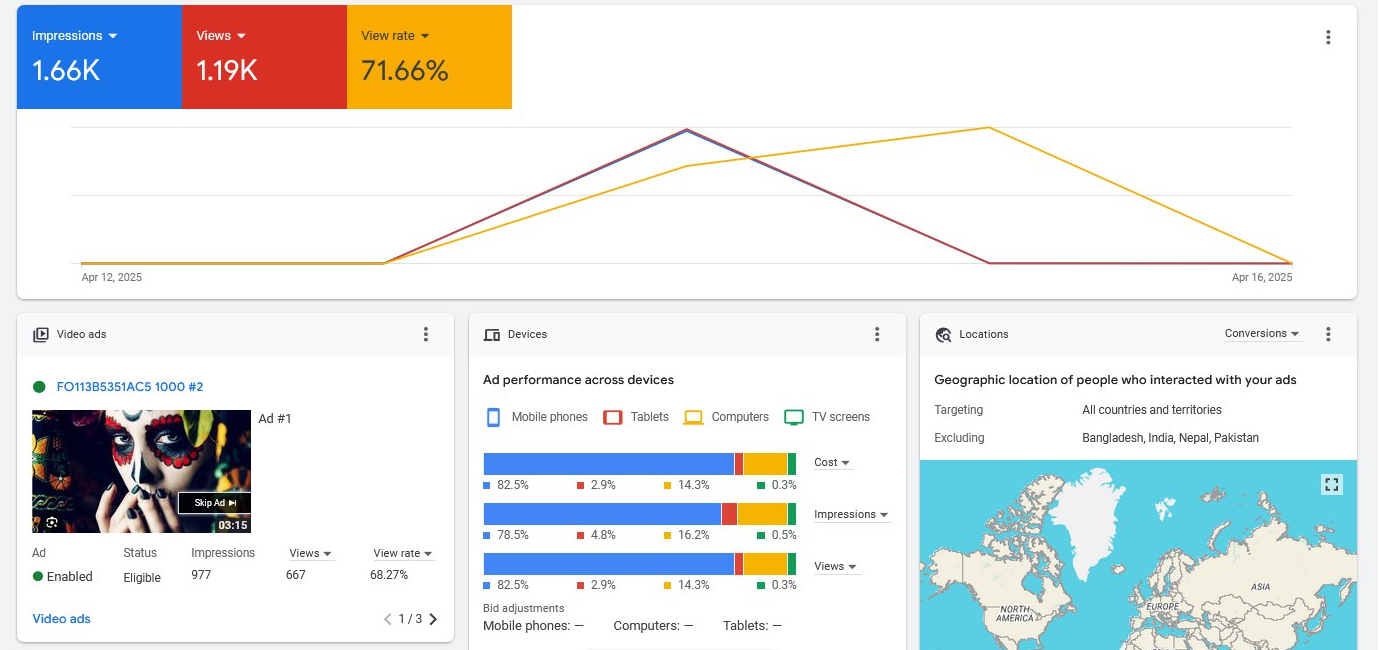Open Devices card more options menu
The height and width of the screenshot is (650, 1379).
(x=877, y=334)
